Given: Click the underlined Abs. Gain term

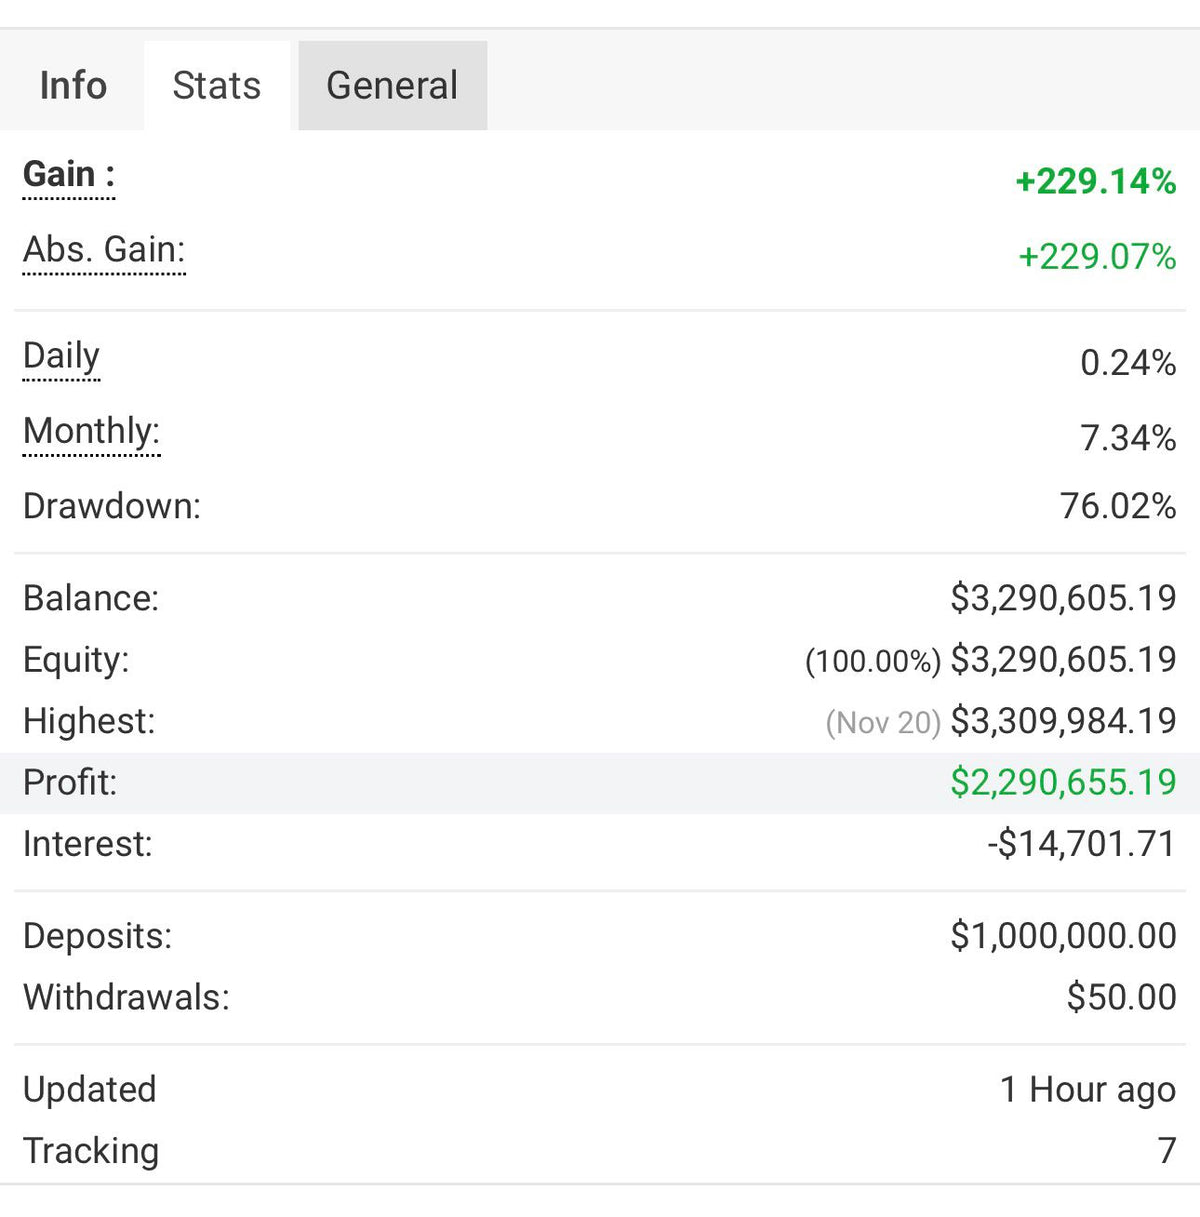Looking at the screenshot, I should [x=103, y=250].
